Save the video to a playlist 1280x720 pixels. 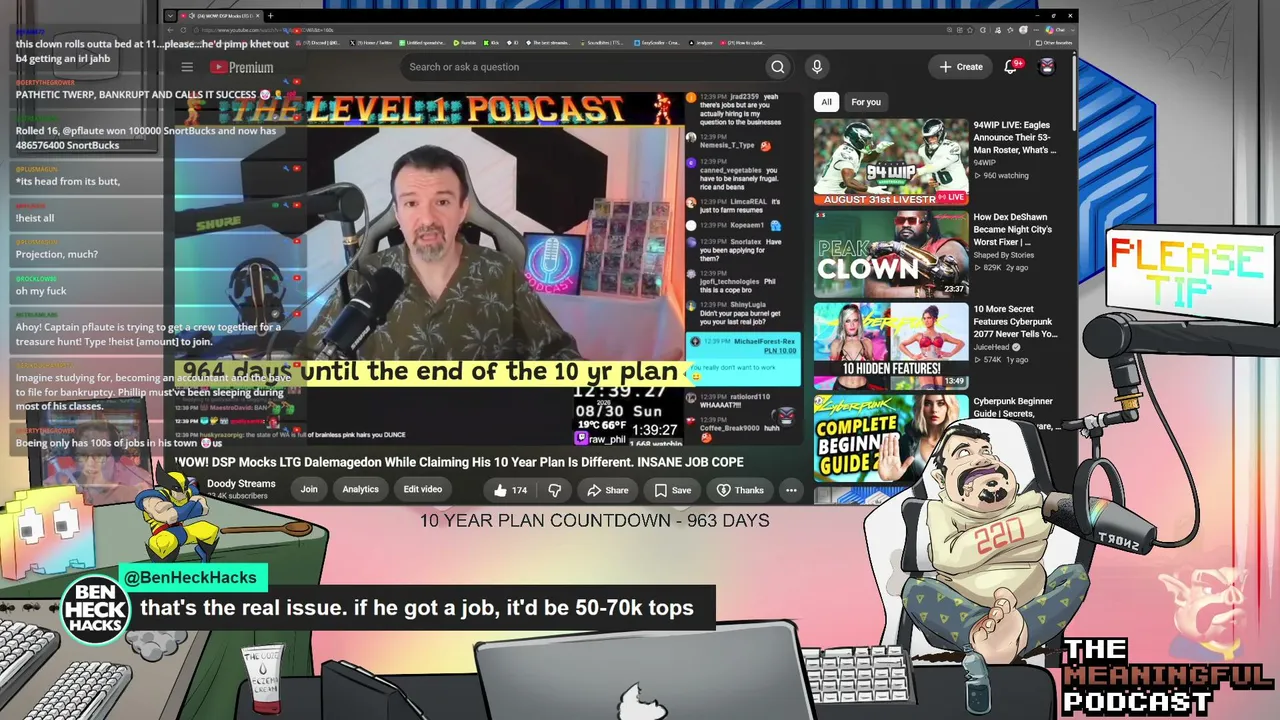[673, 490]
